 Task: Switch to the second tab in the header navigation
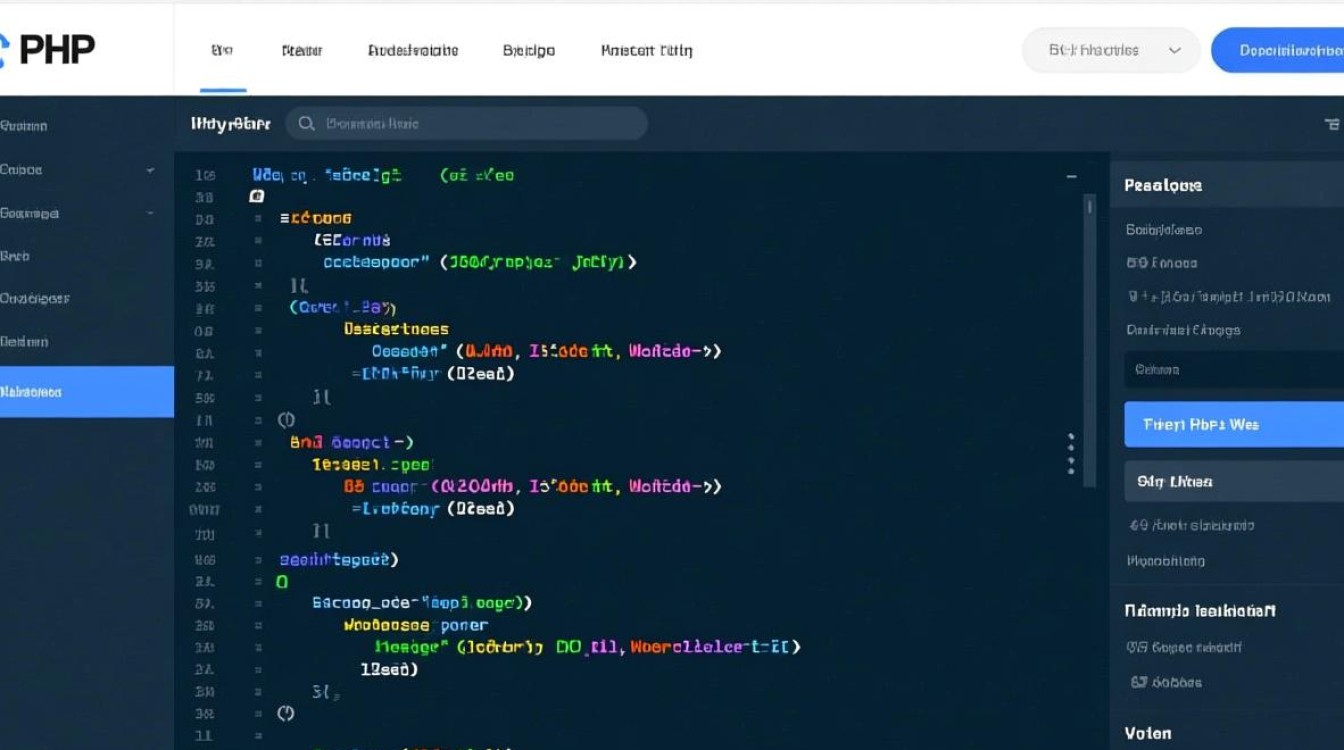(302, 50)
